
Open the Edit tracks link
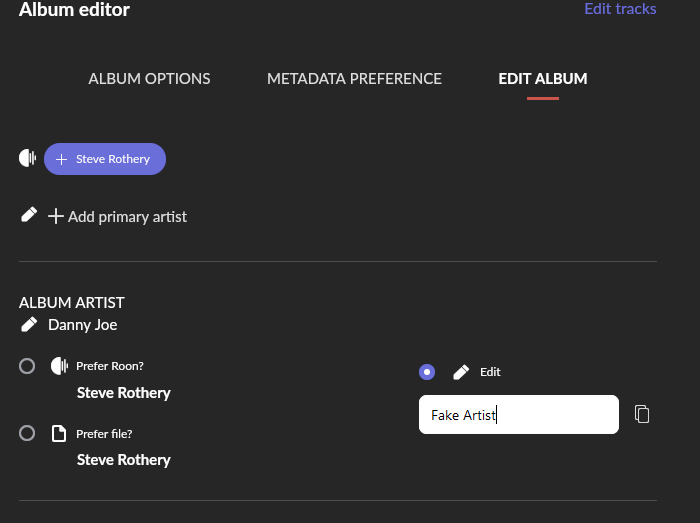pyautogui.click(x=620, y=9)
